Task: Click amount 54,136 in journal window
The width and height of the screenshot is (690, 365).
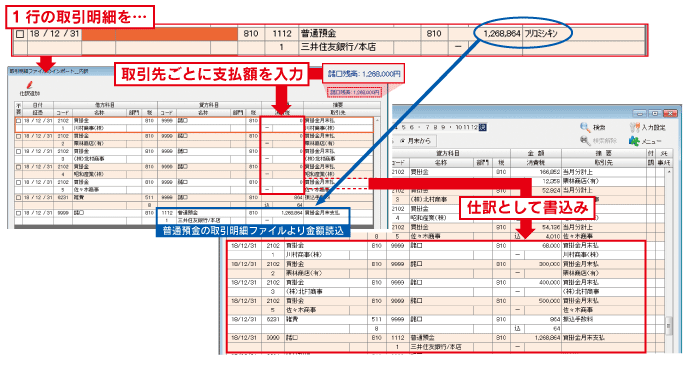Action: (x=550, y=227)
